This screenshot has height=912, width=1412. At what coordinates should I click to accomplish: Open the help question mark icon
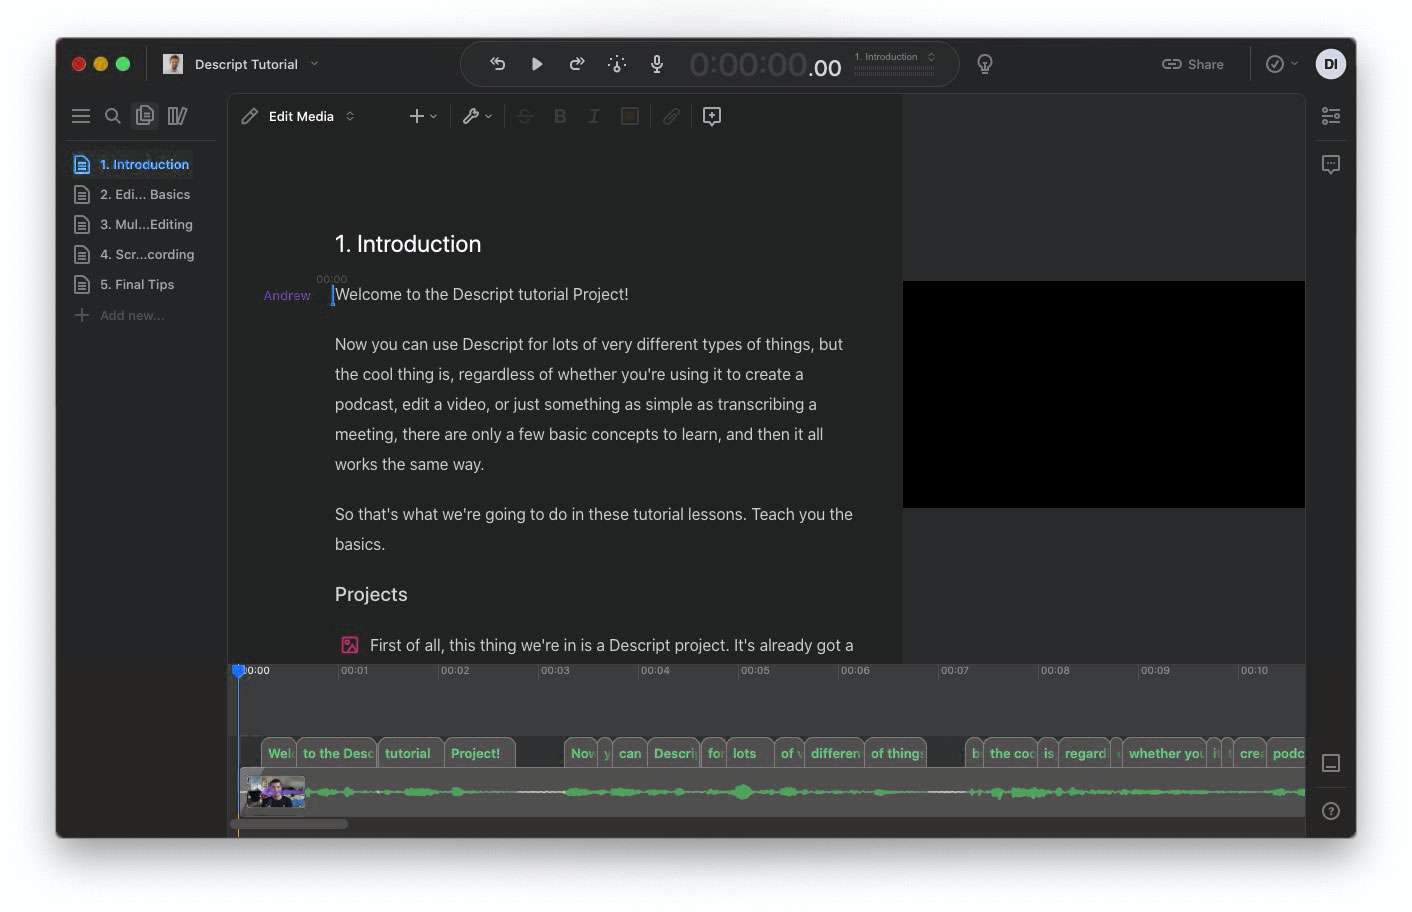tap(1331, 811)
